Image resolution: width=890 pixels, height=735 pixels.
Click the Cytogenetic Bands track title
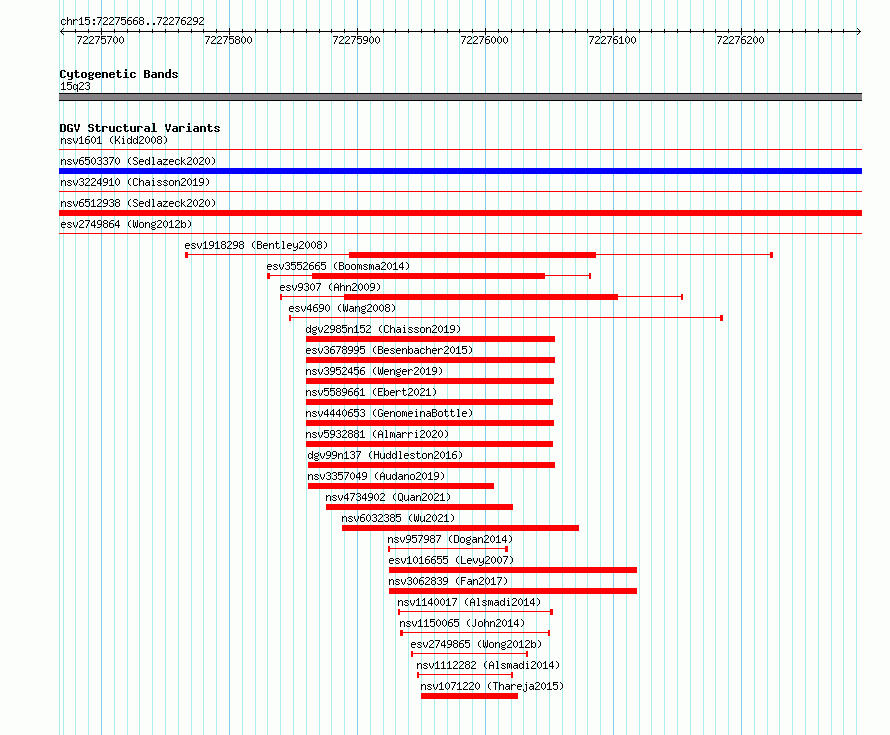click(x=119, y=74)
